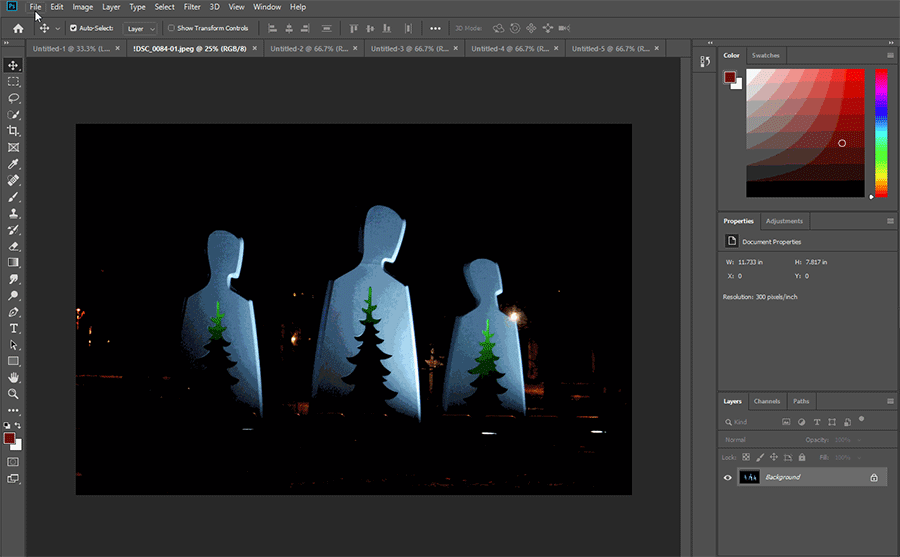Click the foreground color swatch in toolbar

tap(9, 439)
